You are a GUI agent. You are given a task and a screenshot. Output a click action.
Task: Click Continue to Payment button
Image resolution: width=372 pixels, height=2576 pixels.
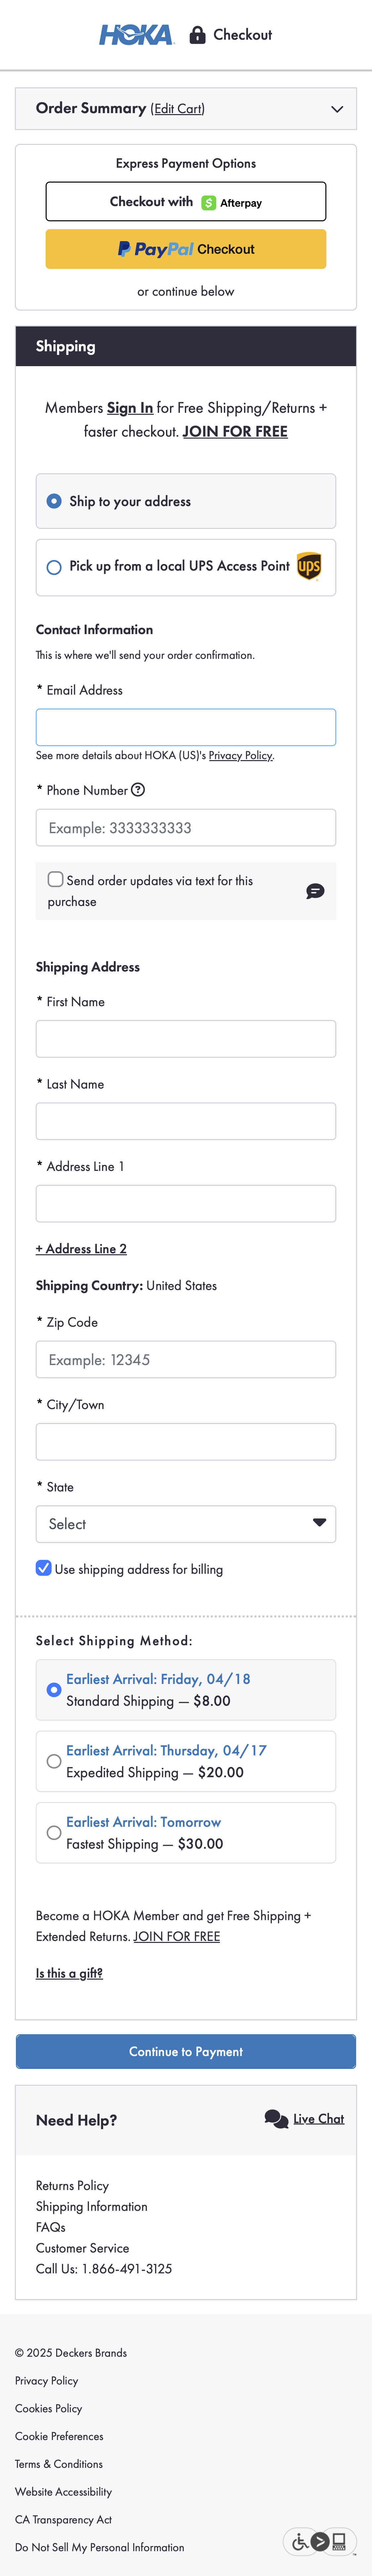pos(186,2051)
